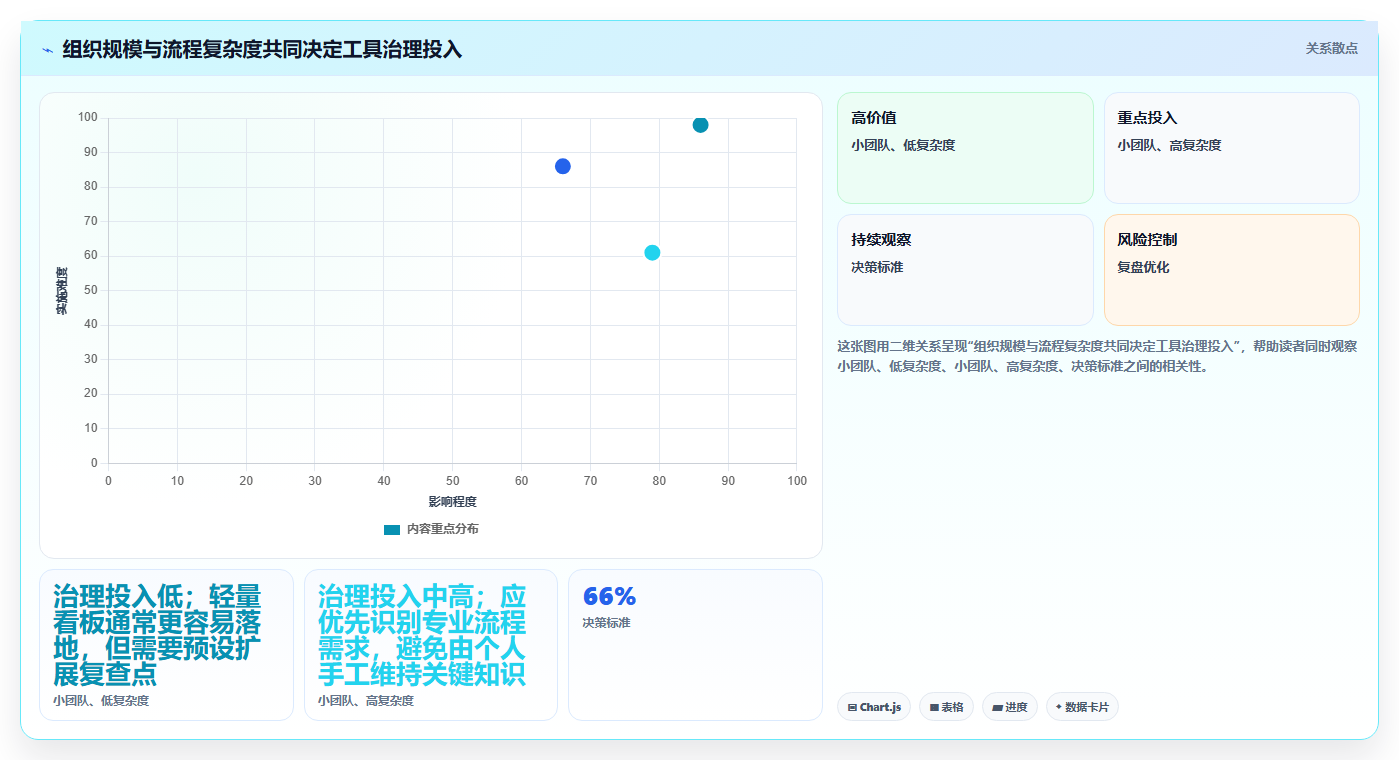Open the 重点投入 quadrant card
The image size is (1399, 760).
(x=1231, y=148)
